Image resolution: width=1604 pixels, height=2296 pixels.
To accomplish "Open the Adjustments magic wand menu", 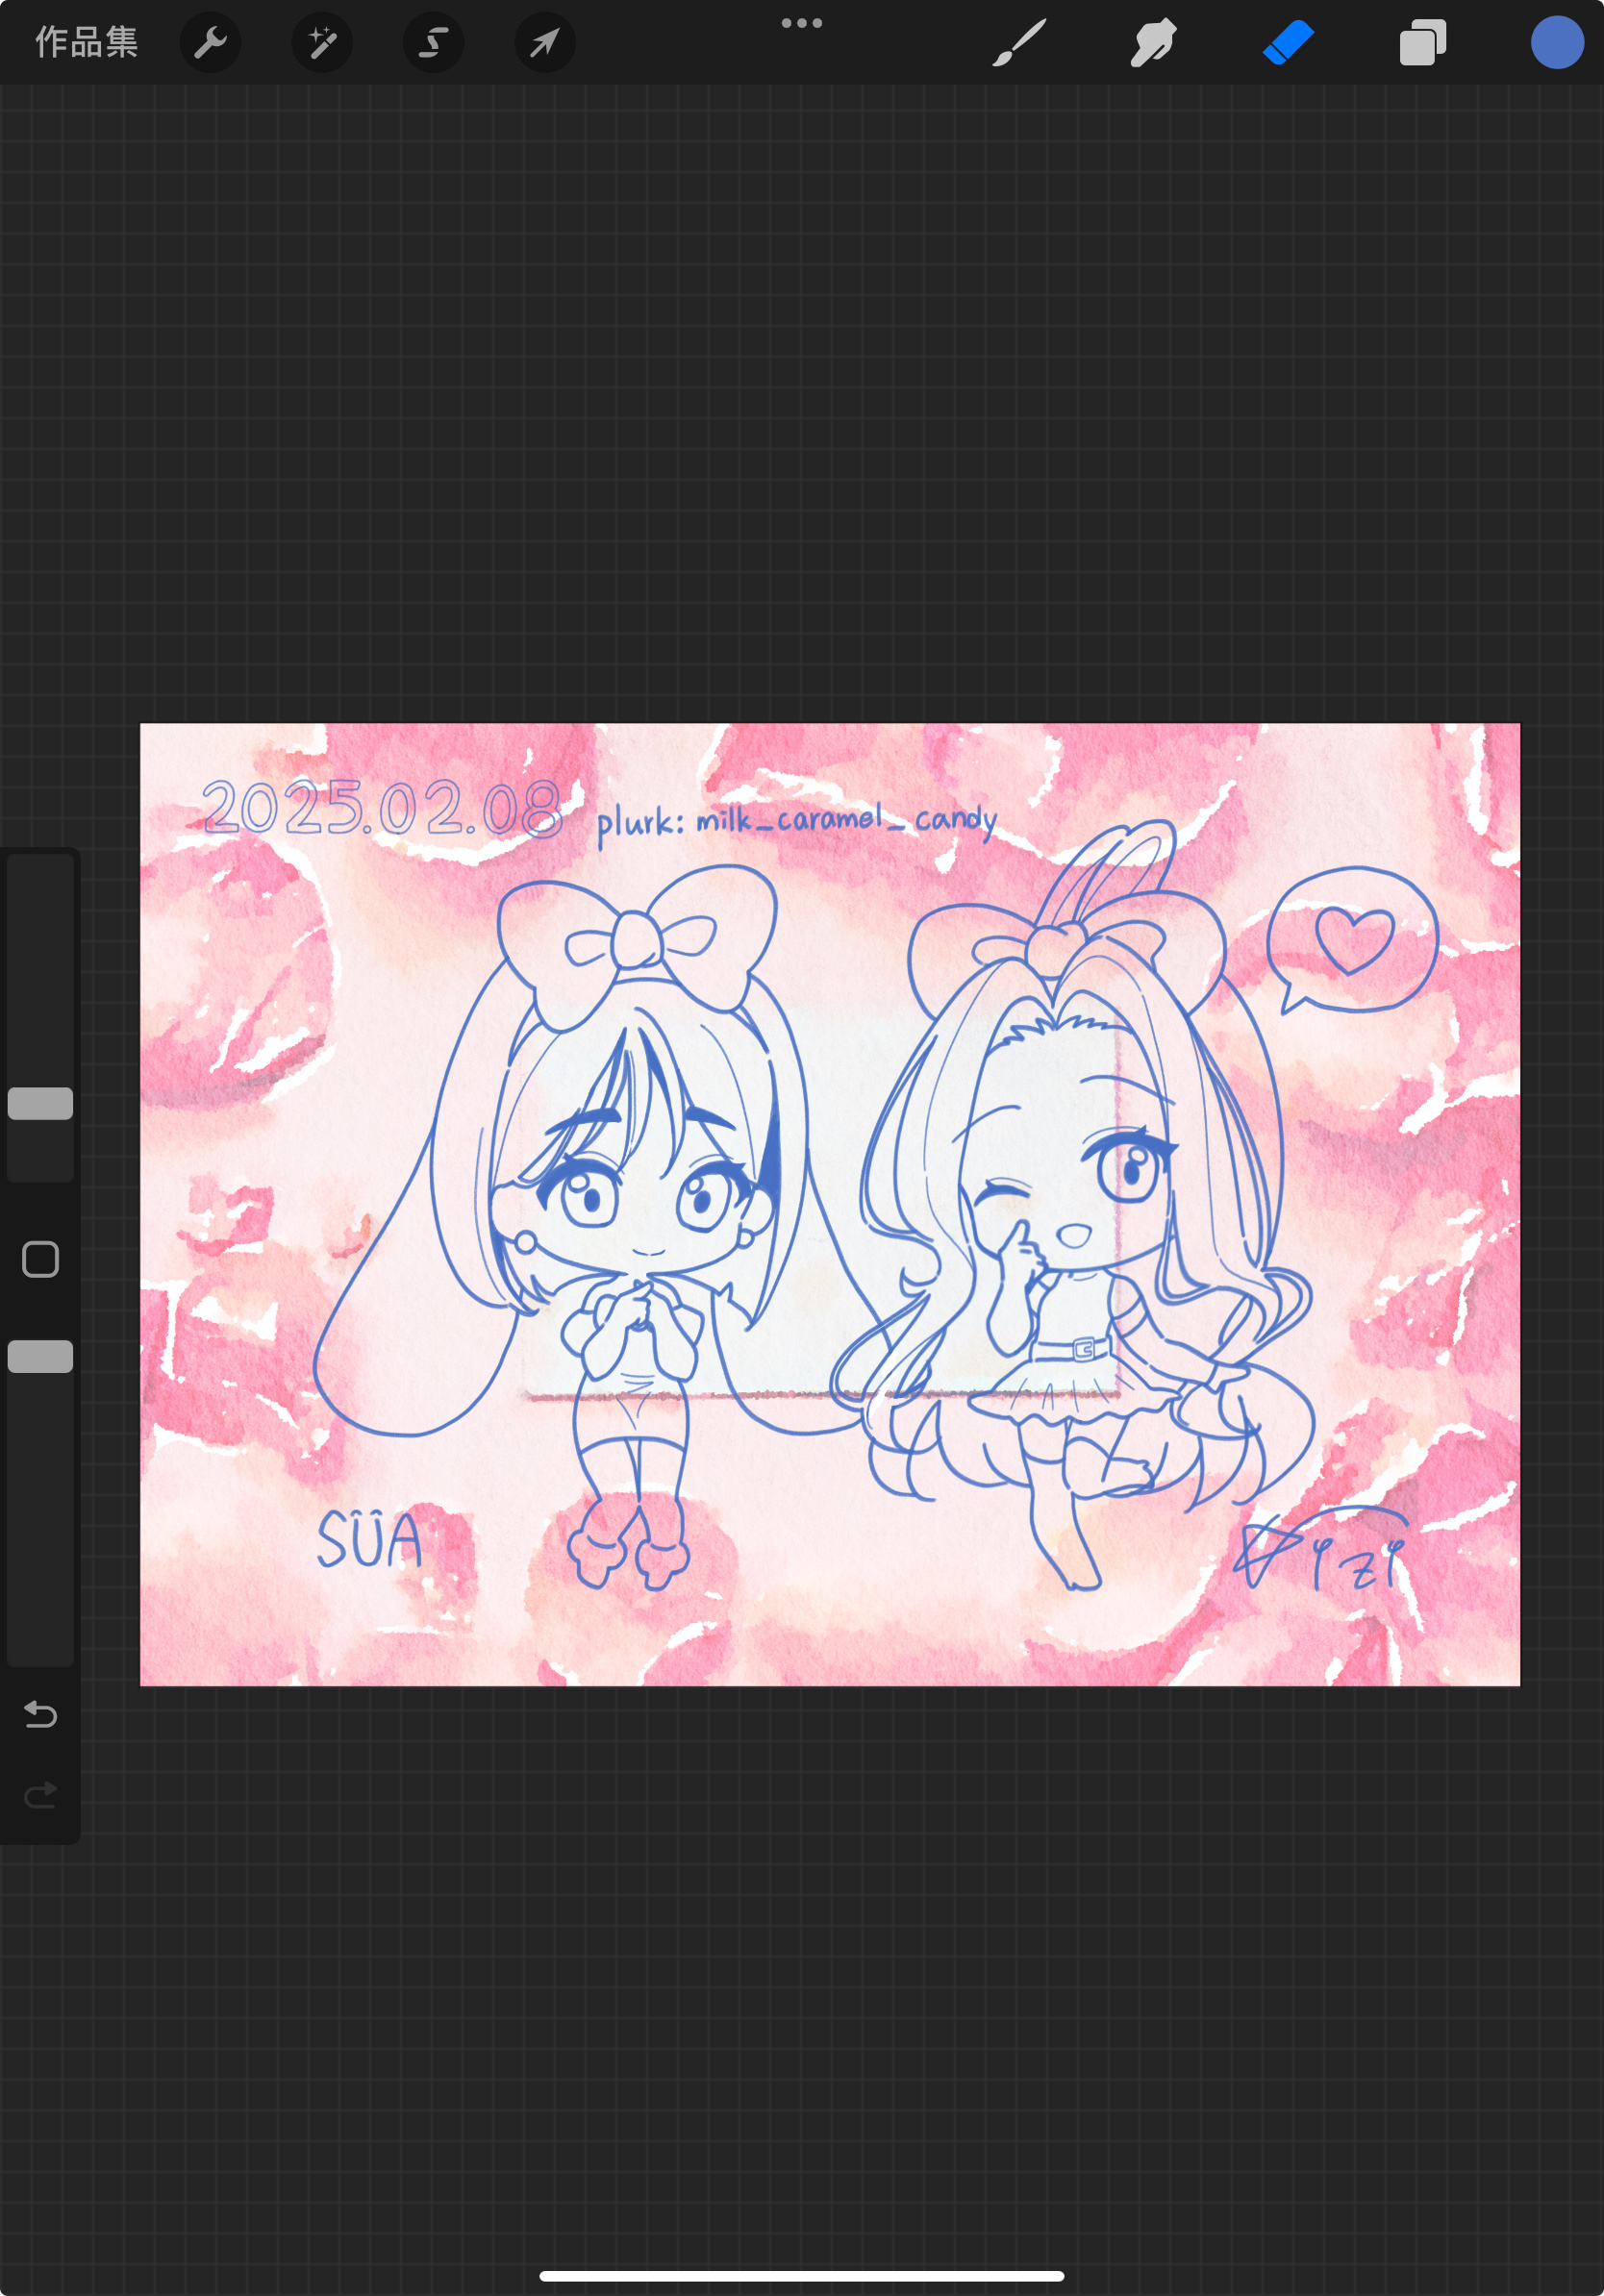I will pos(322,43).
